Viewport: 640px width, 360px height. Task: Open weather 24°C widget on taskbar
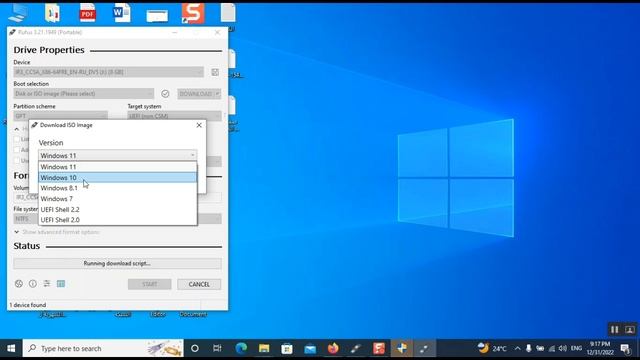492,348
